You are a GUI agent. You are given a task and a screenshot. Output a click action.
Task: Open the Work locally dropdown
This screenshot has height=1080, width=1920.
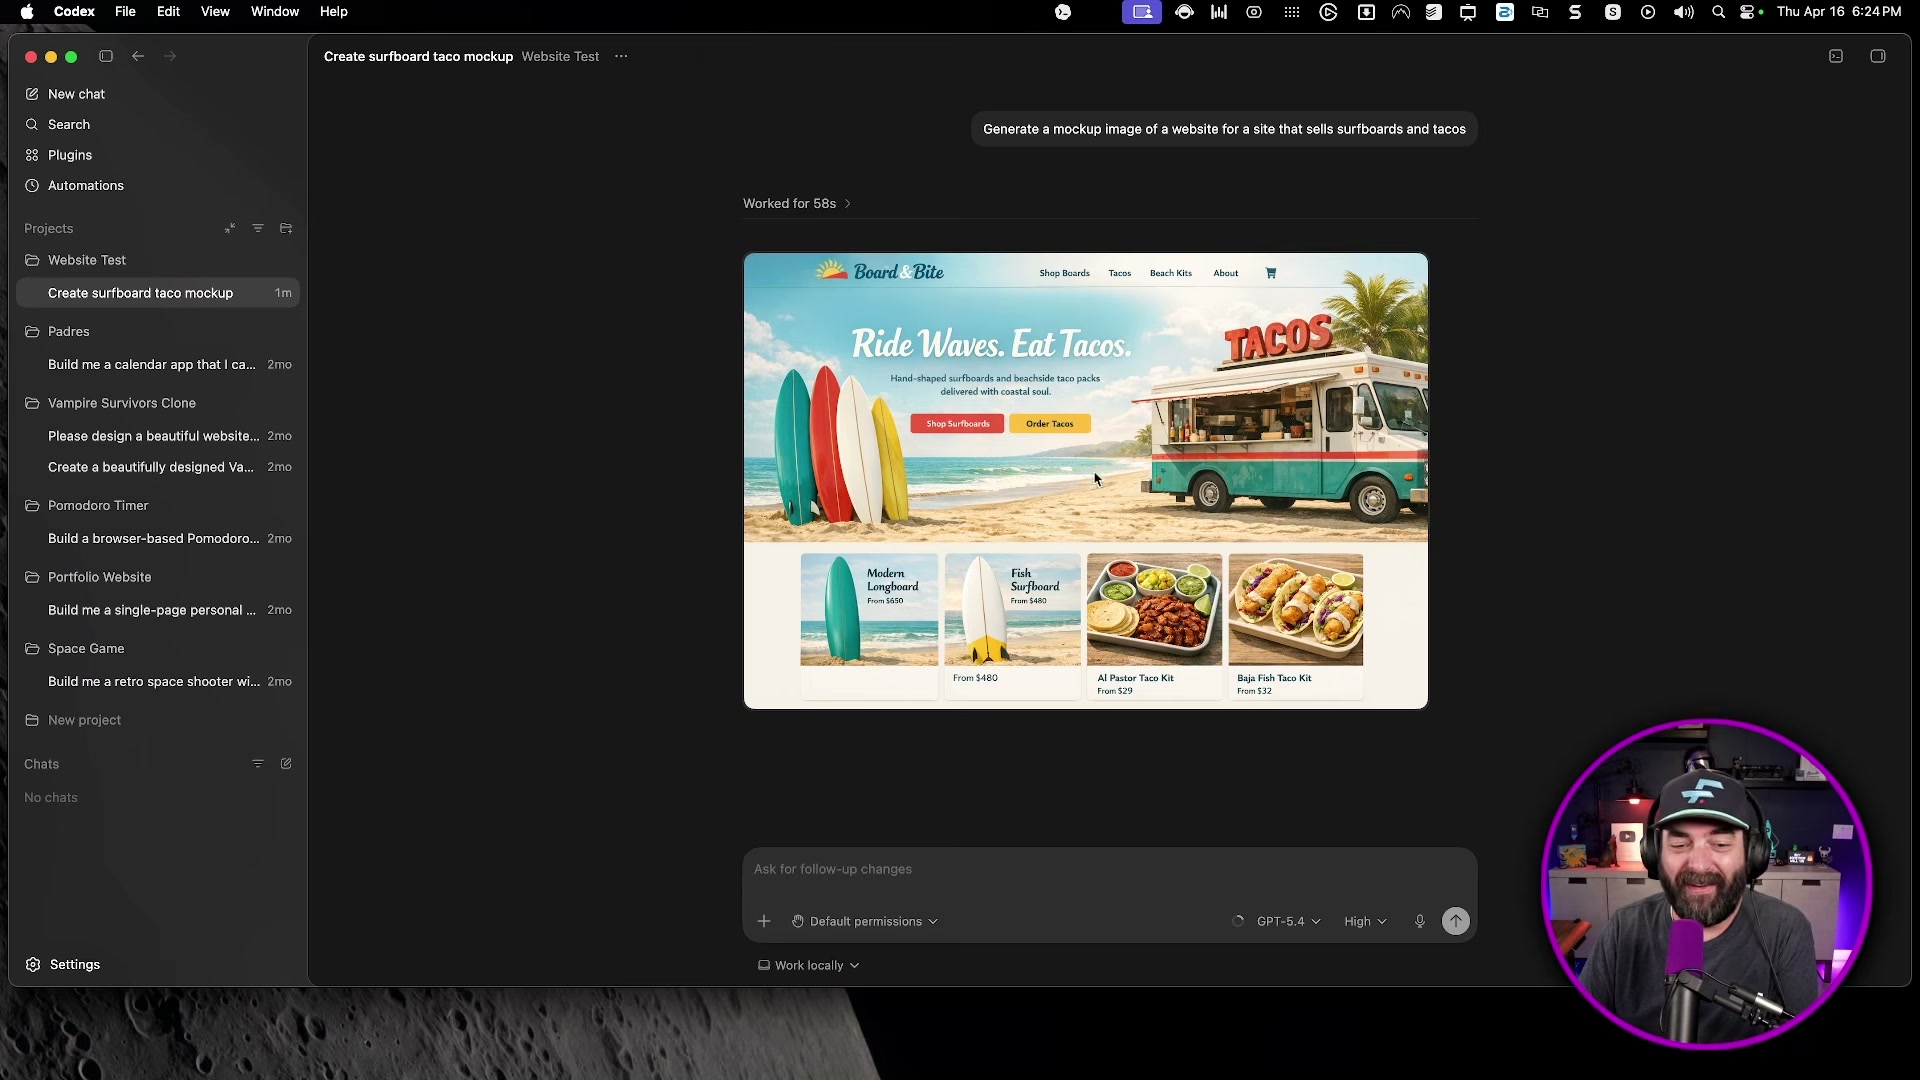point(808,965)
